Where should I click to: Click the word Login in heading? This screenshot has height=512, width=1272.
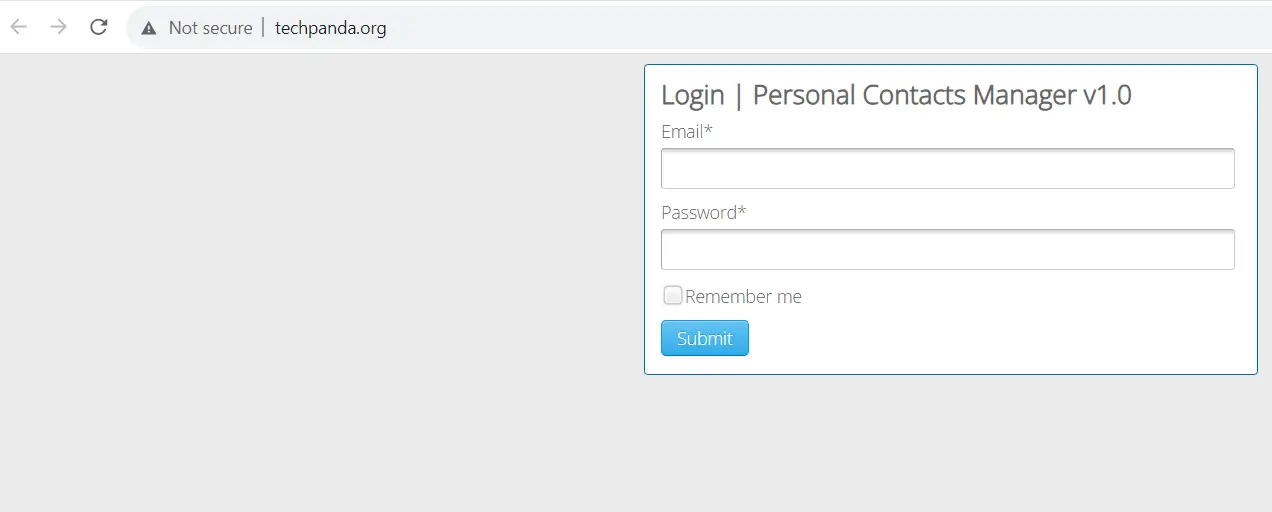pyautogui.click(x=692, y=95)
